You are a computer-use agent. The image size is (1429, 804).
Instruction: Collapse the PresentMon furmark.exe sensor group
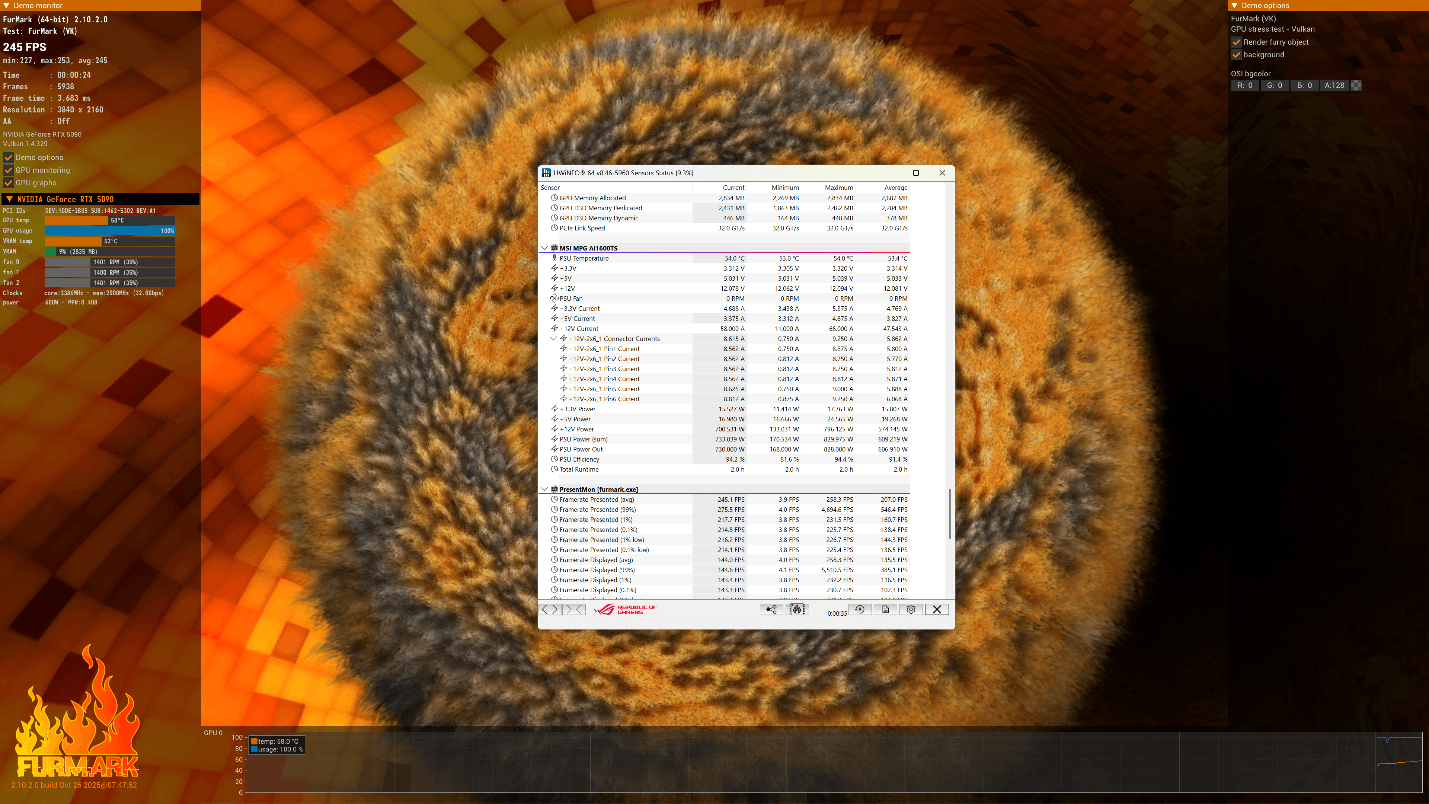pyautogui.click(x=545, y=489)
